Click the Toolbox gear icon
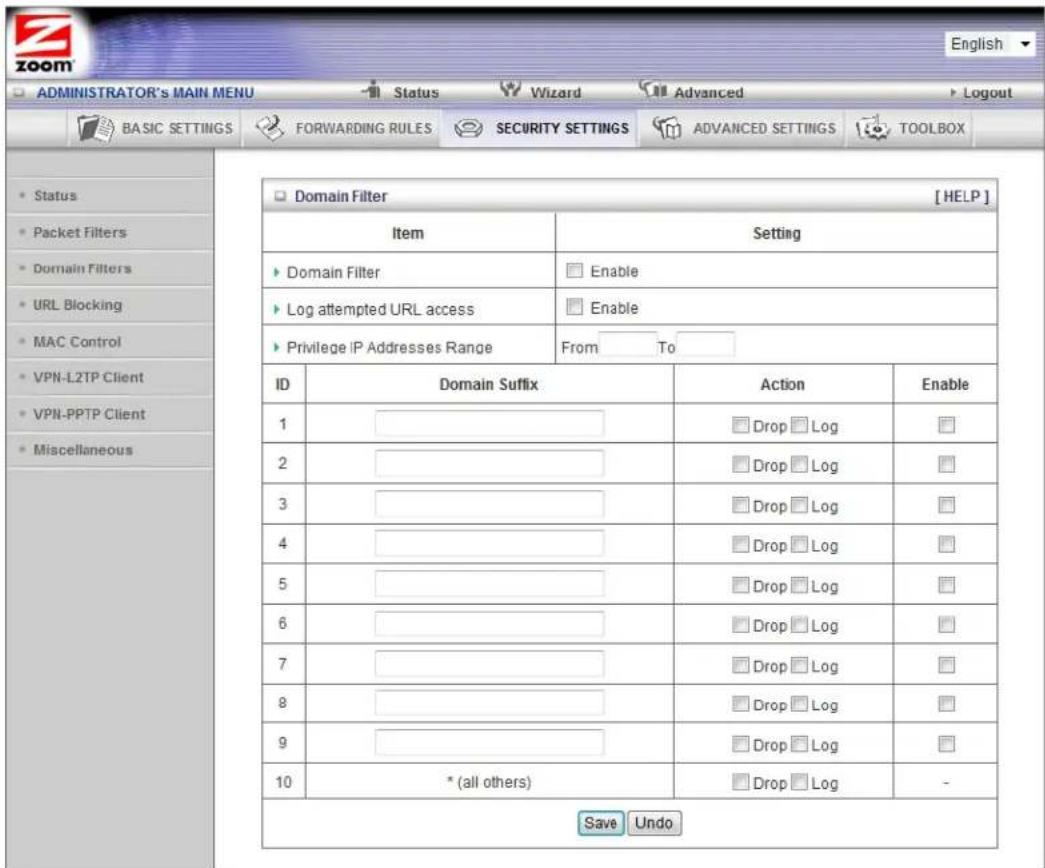Screen dimensions: 1045x868 pos(872,128)
